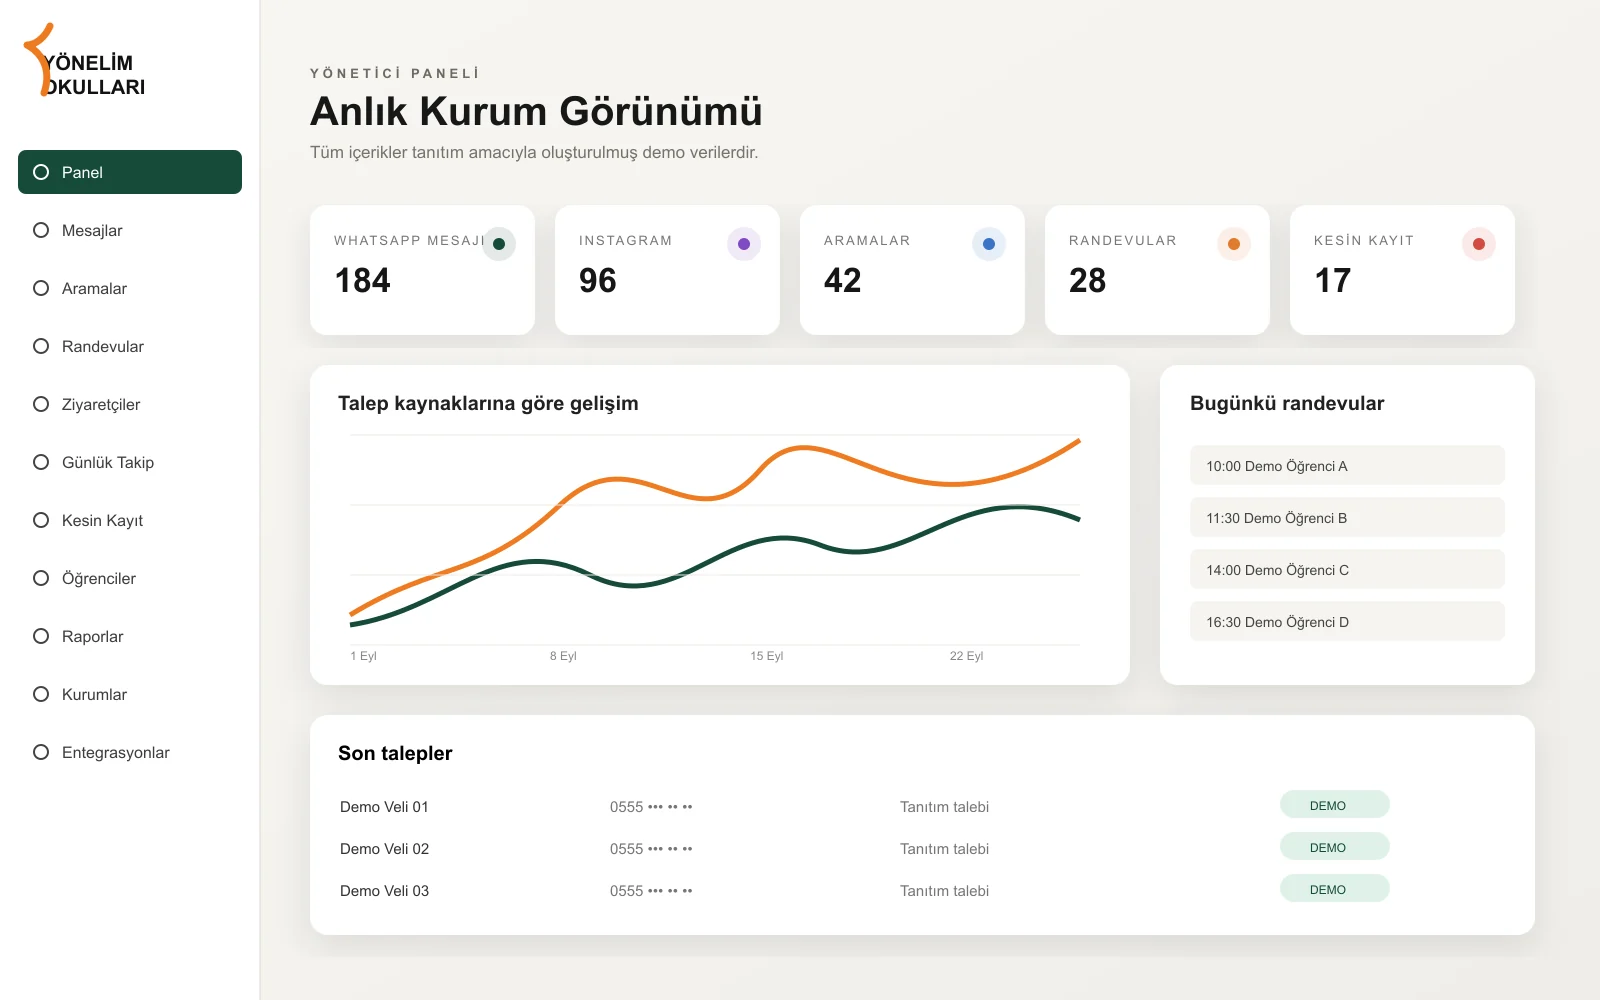The image size is (1600, 1000).
Task: Click the 15 Eyl chart axis label
Action: tap(767, 656)
